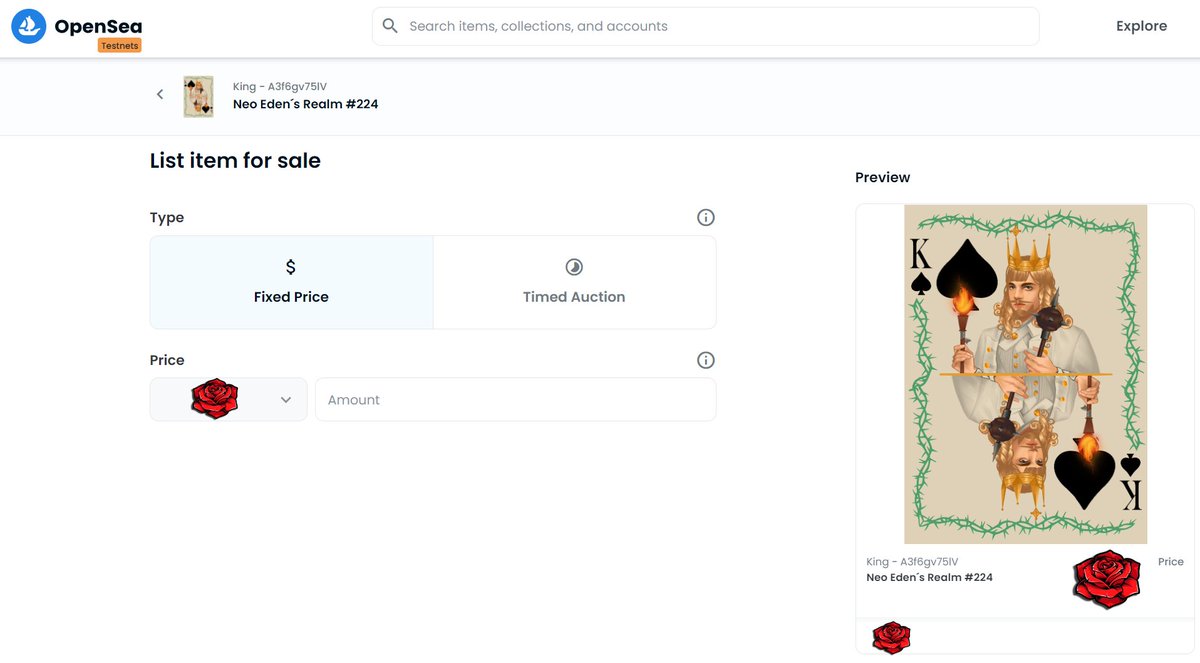Viewport: 1200px width, 663px height.
Task: Click King - A3f6gv75IV in the preview card
Action: click(x=912, y=562)
